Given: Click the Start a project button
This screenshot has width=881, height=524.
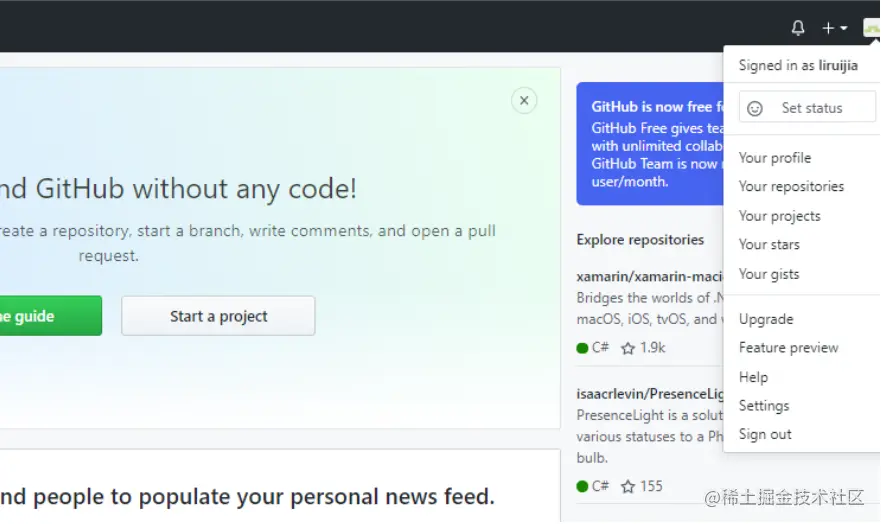Looking at the screenshot, I should point(218,316).
